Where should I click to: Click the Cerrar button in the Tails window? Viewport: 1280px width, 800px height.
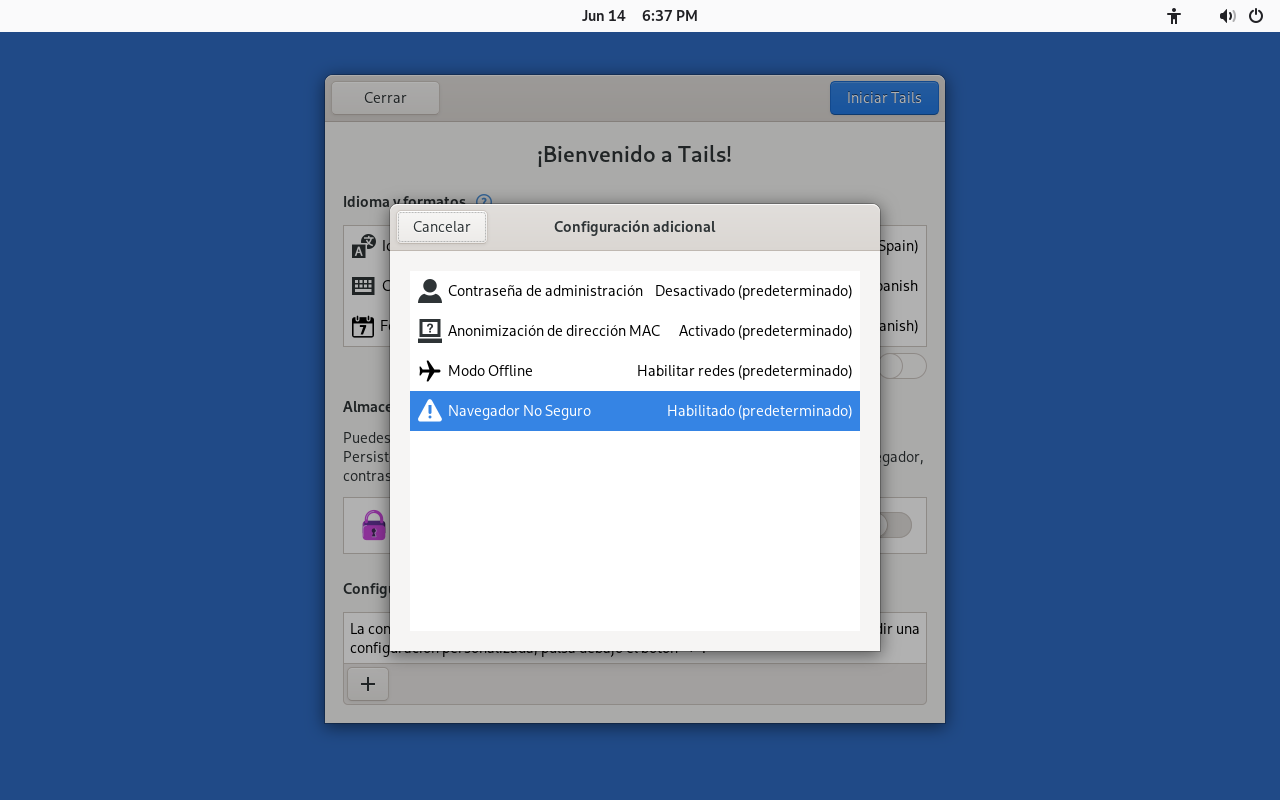(x=385, y=98)
